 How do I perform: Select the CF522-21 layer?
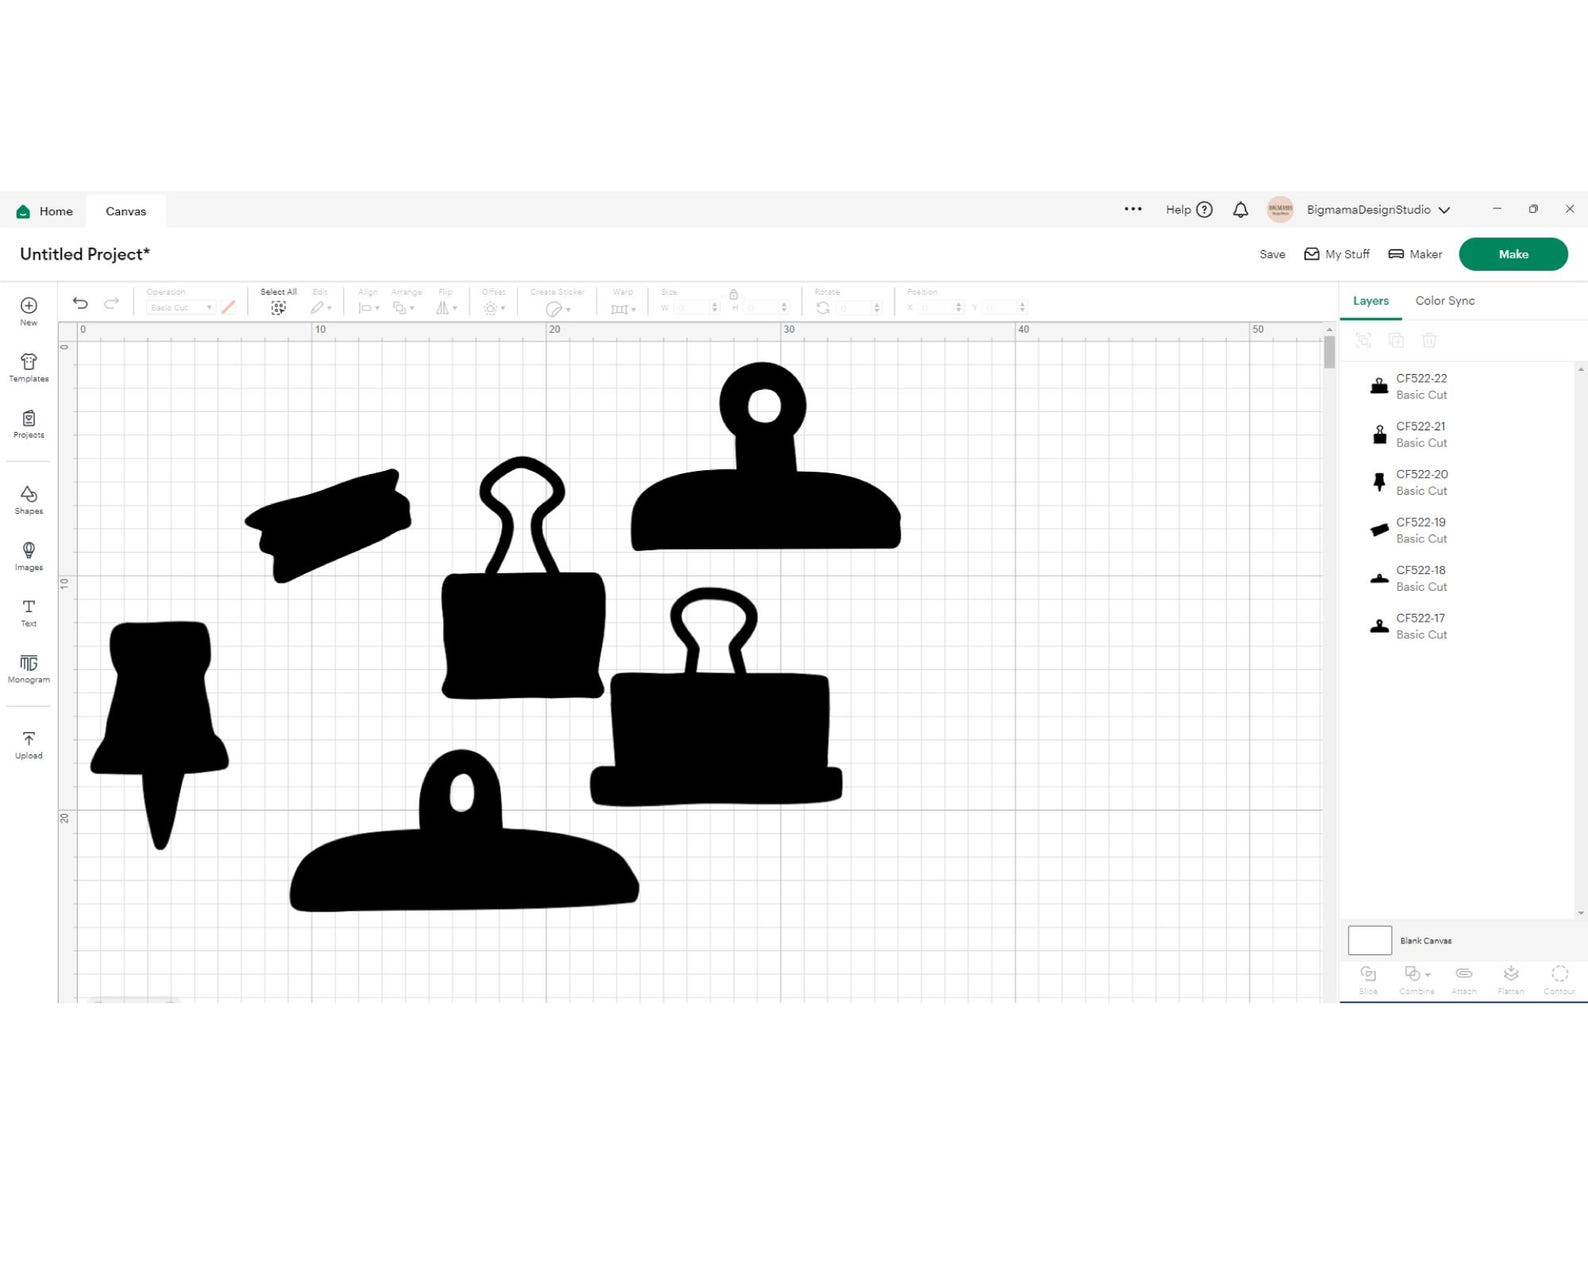[1458, 434]
